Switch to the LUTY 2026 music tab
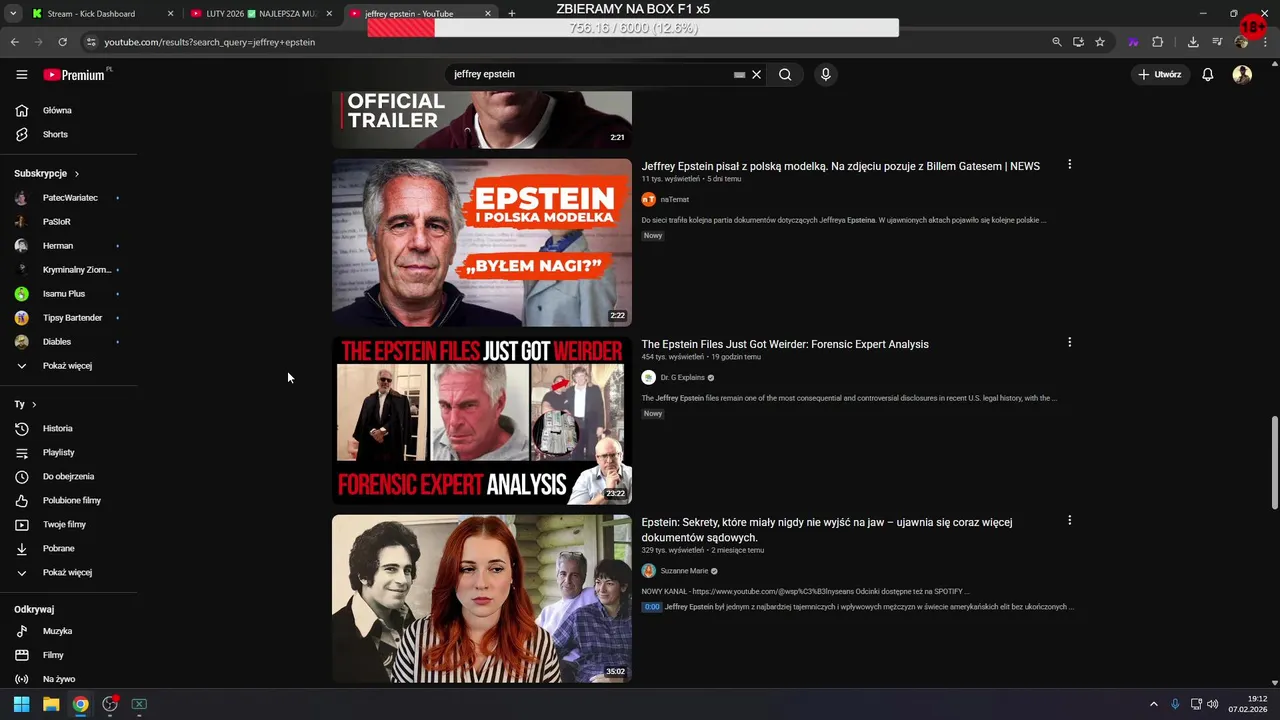Screen dimensions: 1280x720 [260, 14]
